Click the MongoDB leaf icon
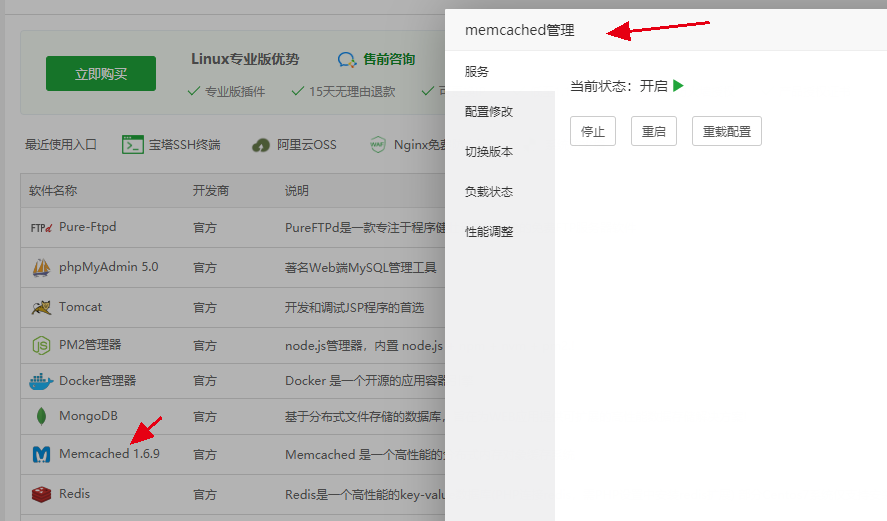 (x=41, y=416)
